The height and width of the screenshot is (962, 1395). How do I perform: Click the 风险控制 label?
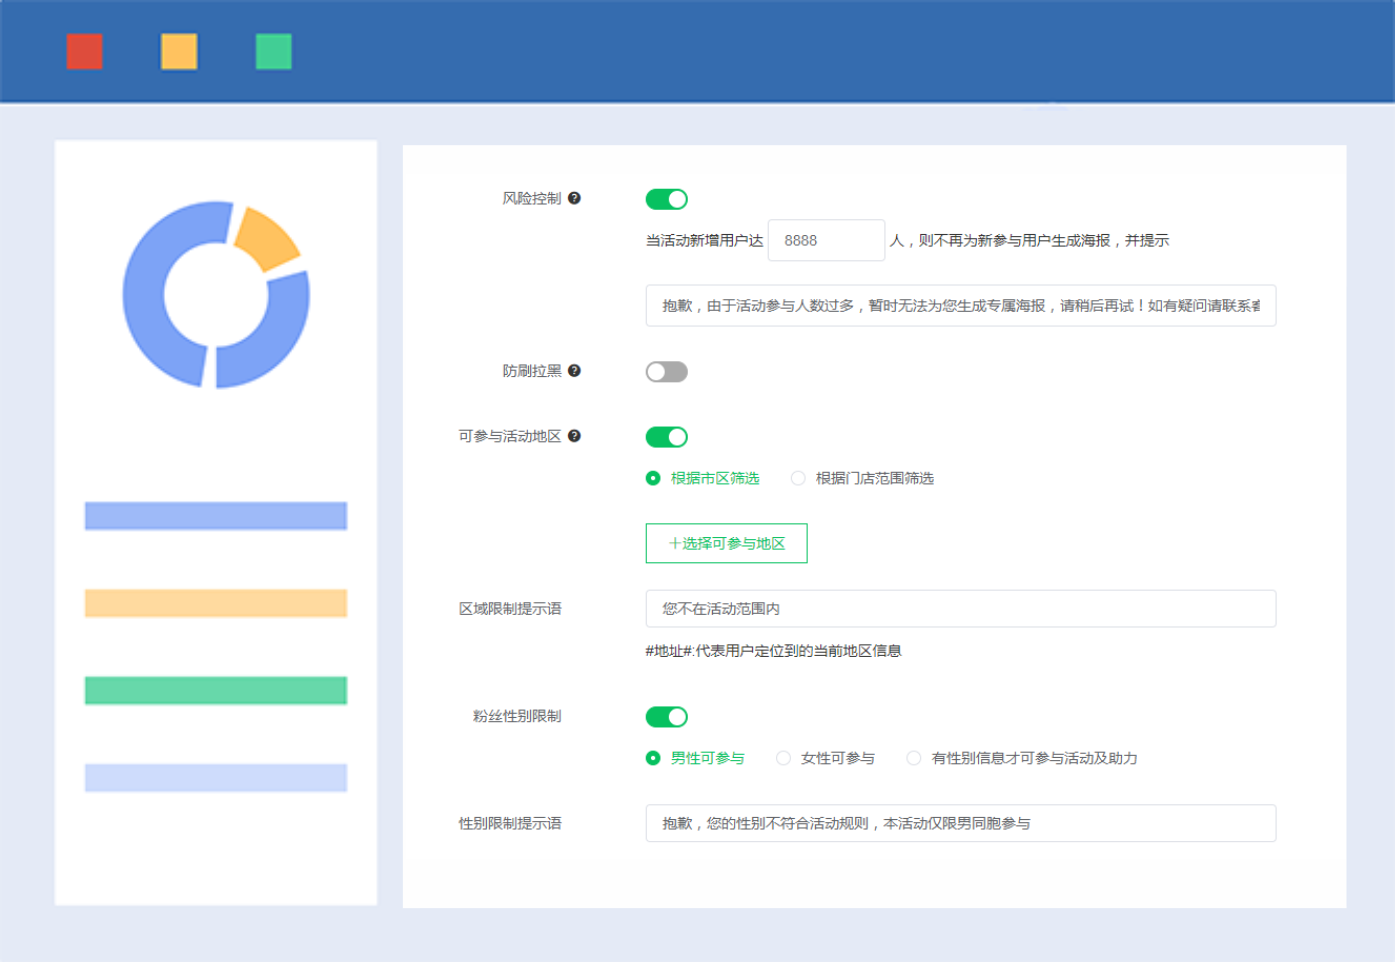[x=532, y=198]
